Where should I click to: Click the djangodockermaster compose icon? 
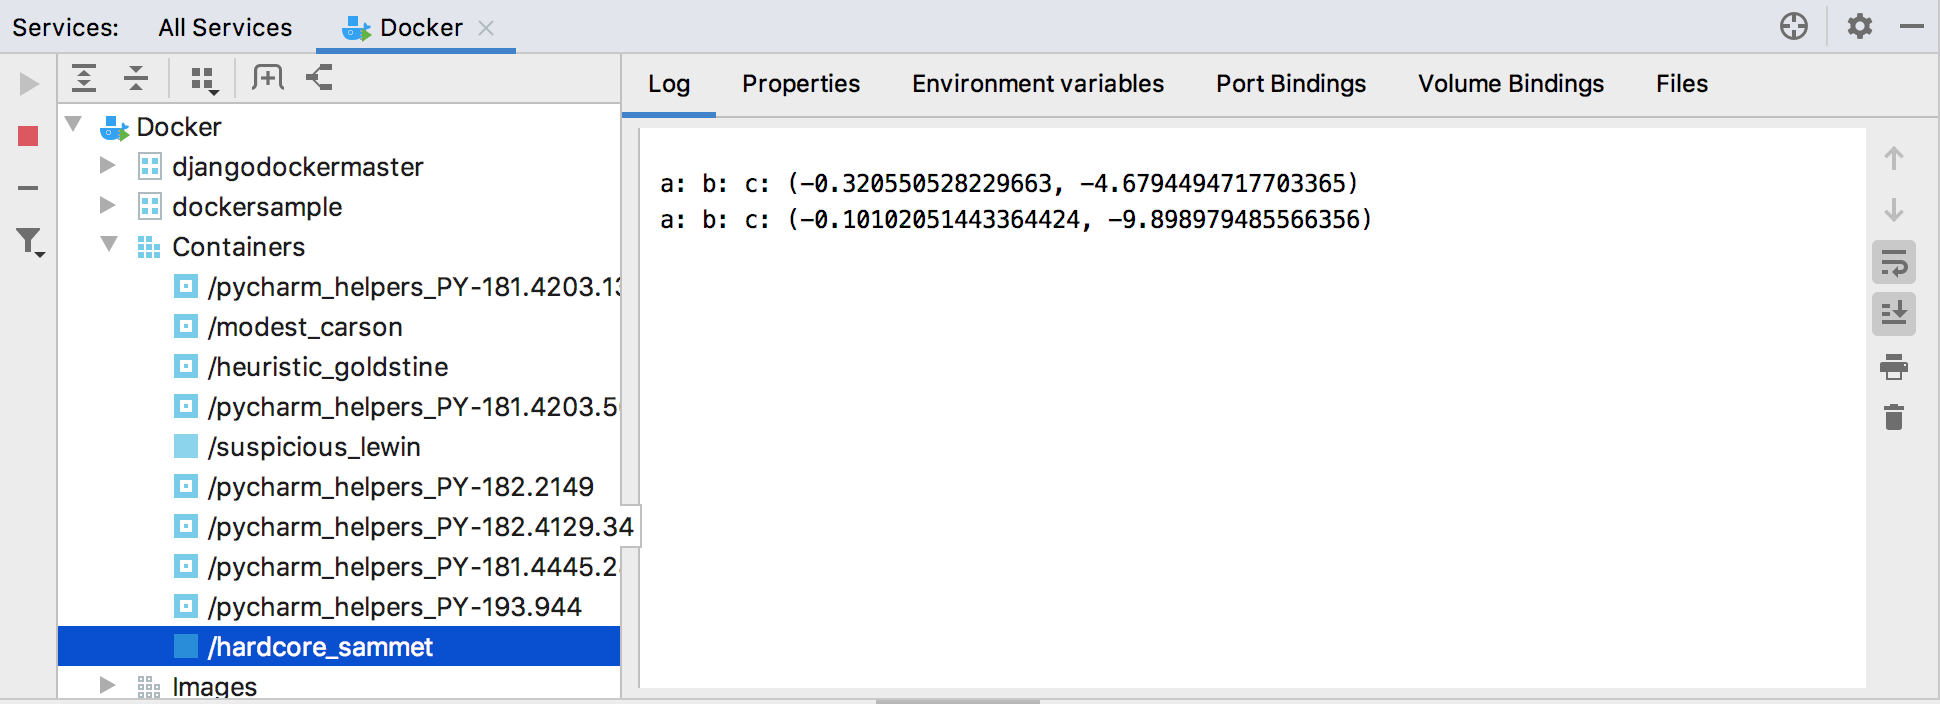pos(149,166)
